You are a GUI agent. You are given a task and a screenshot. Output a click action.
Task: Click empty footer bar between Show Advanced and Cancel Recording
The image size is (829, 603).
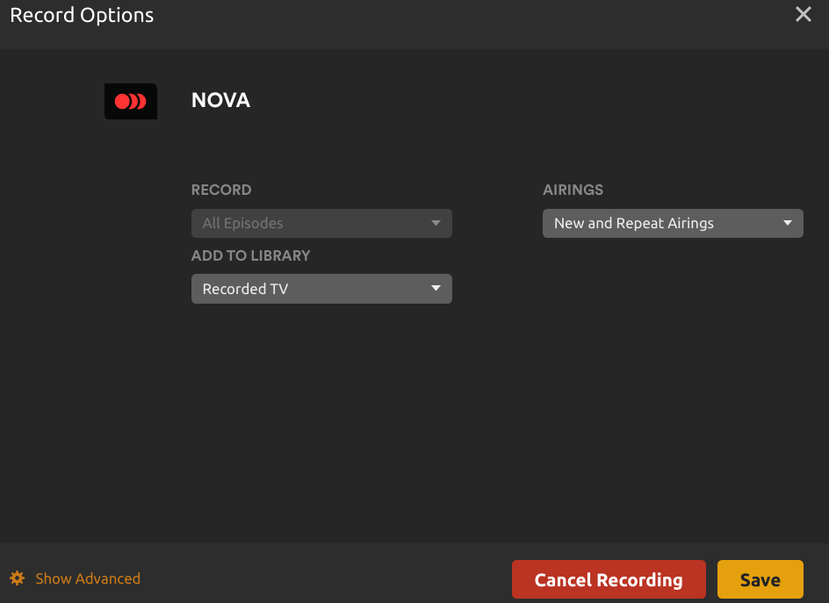pyautogui.click(x=320, y=578)
